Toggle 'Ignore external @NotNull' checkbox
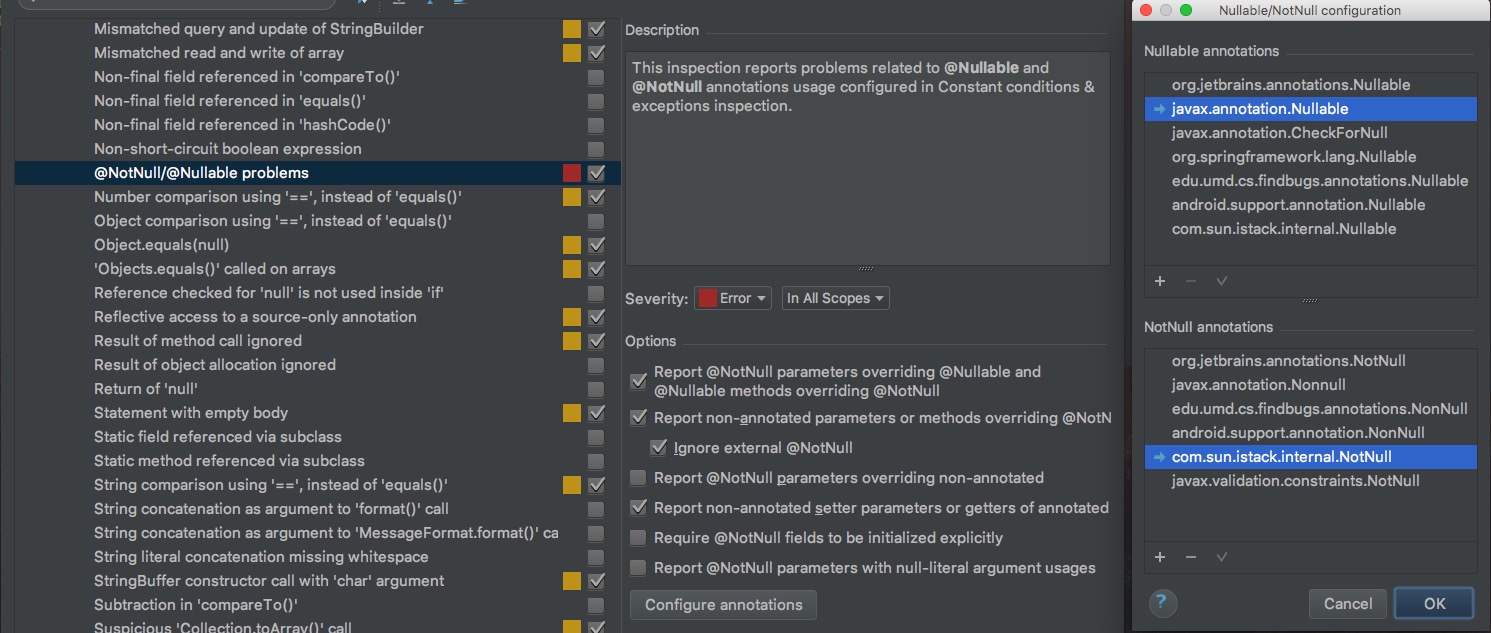This screenshot has height=633, width=1491. pos(658,448)
